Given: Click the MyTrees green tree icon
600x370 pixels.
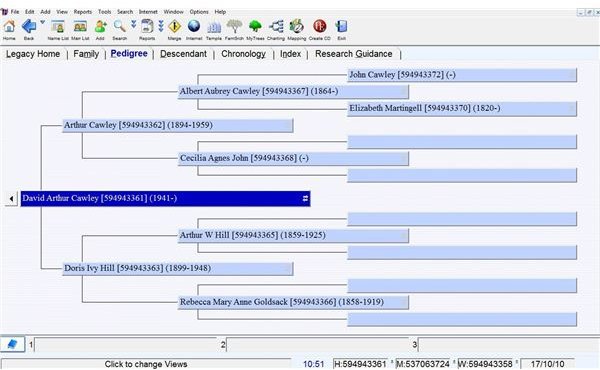Looking at the screenshot, I should click(x=255, y=27).
